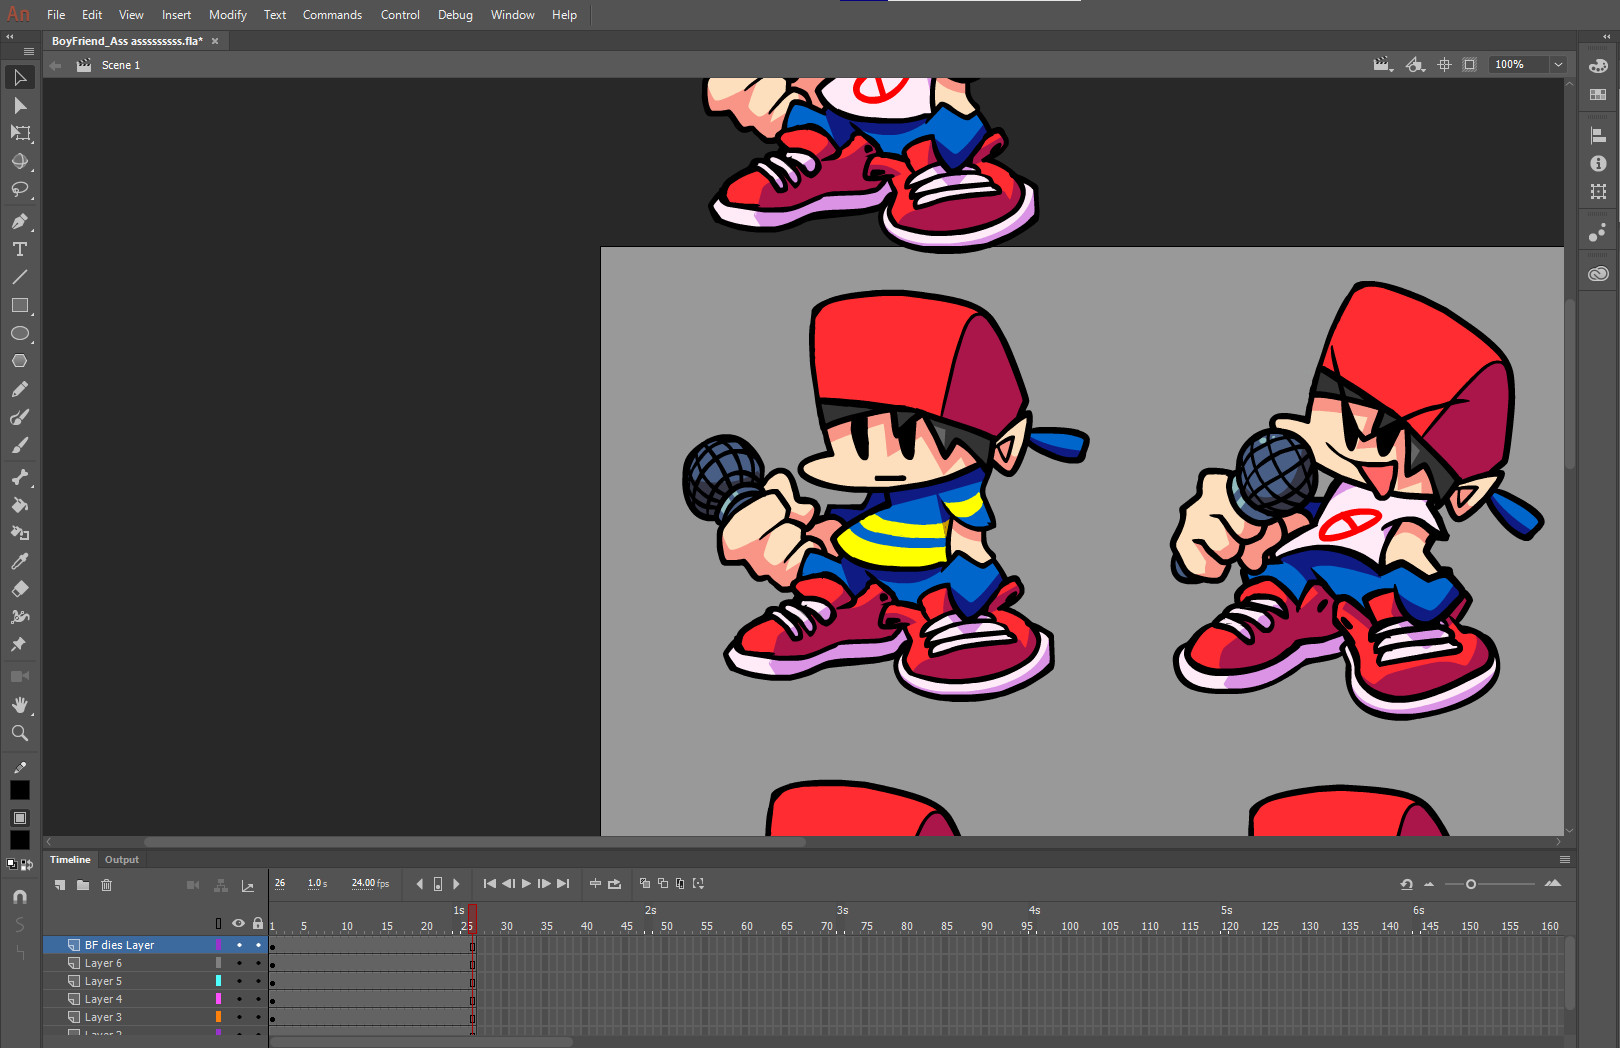Select the Subselection tool
Image resolution: width=1620 pixels, height=1048 pixels.
point(20,105)
